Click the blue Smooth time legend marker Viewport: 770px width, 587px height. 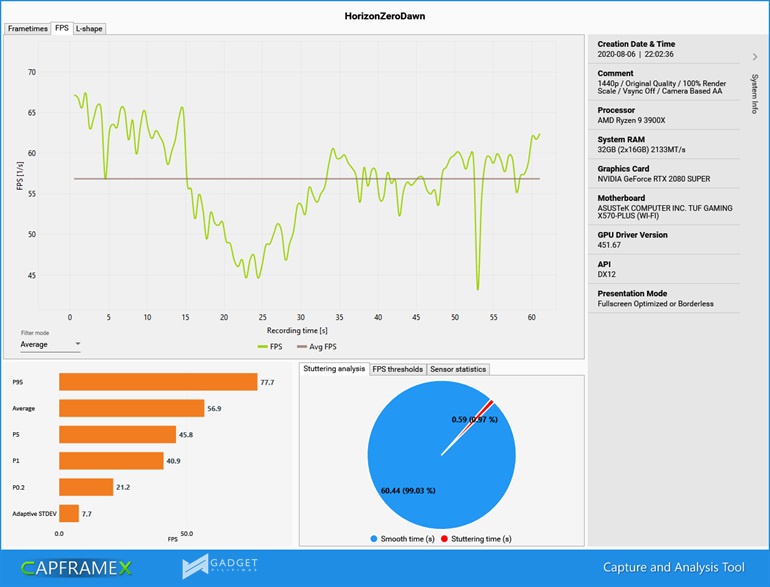pos(374,538)
